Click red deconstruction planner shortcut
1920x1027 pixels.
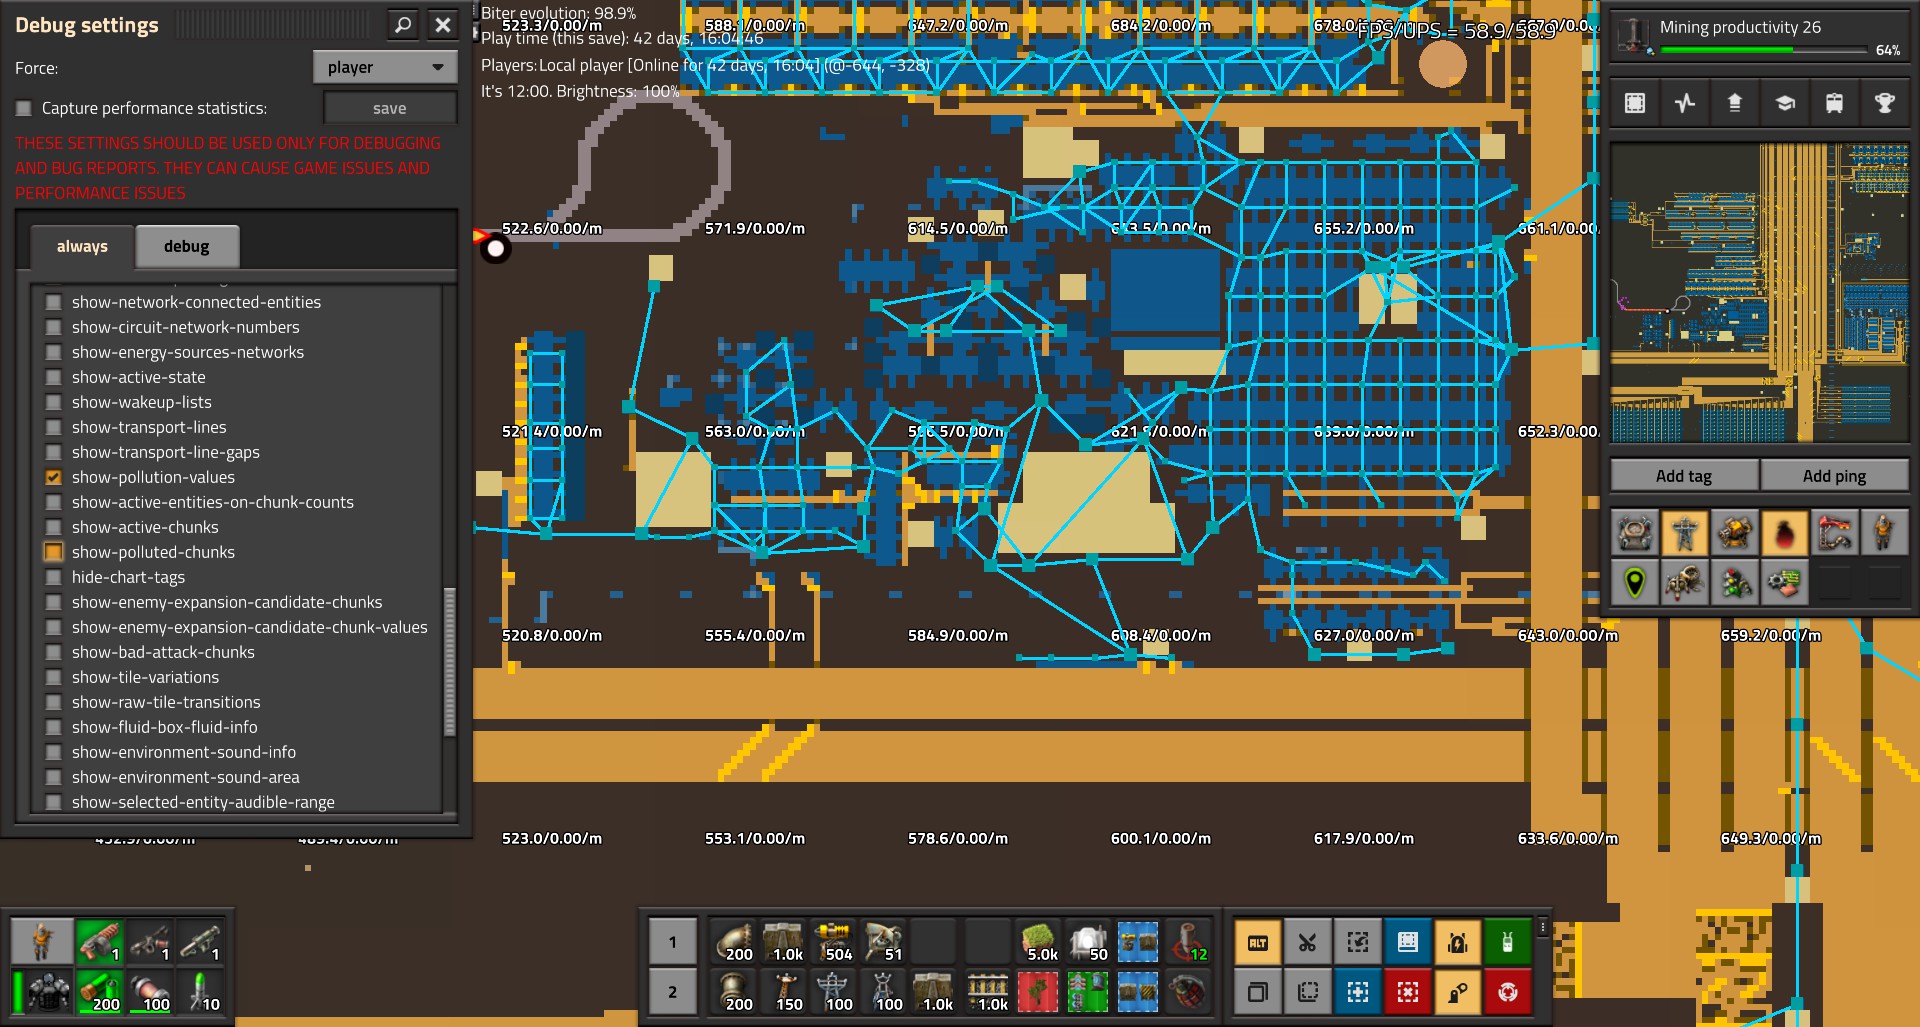[x=1408, y=992]
